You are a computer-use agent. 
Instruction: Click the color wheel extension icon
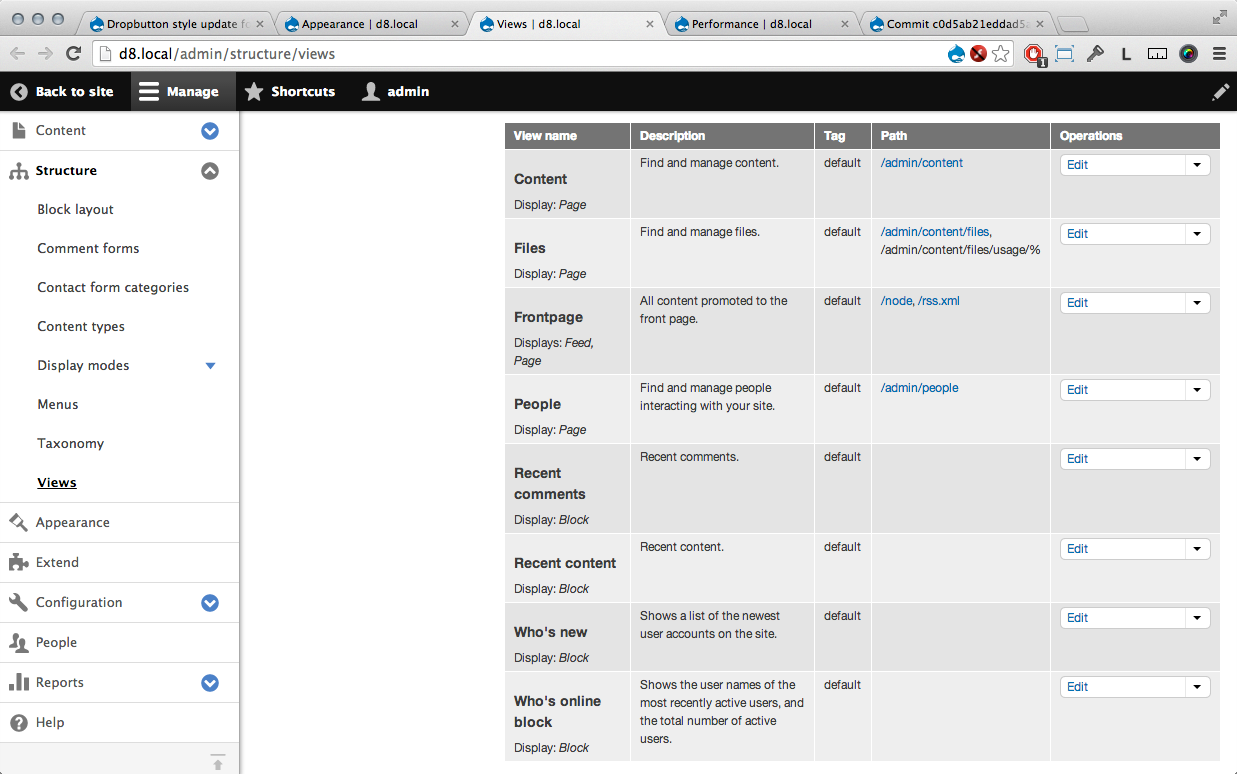point(1188,54)
